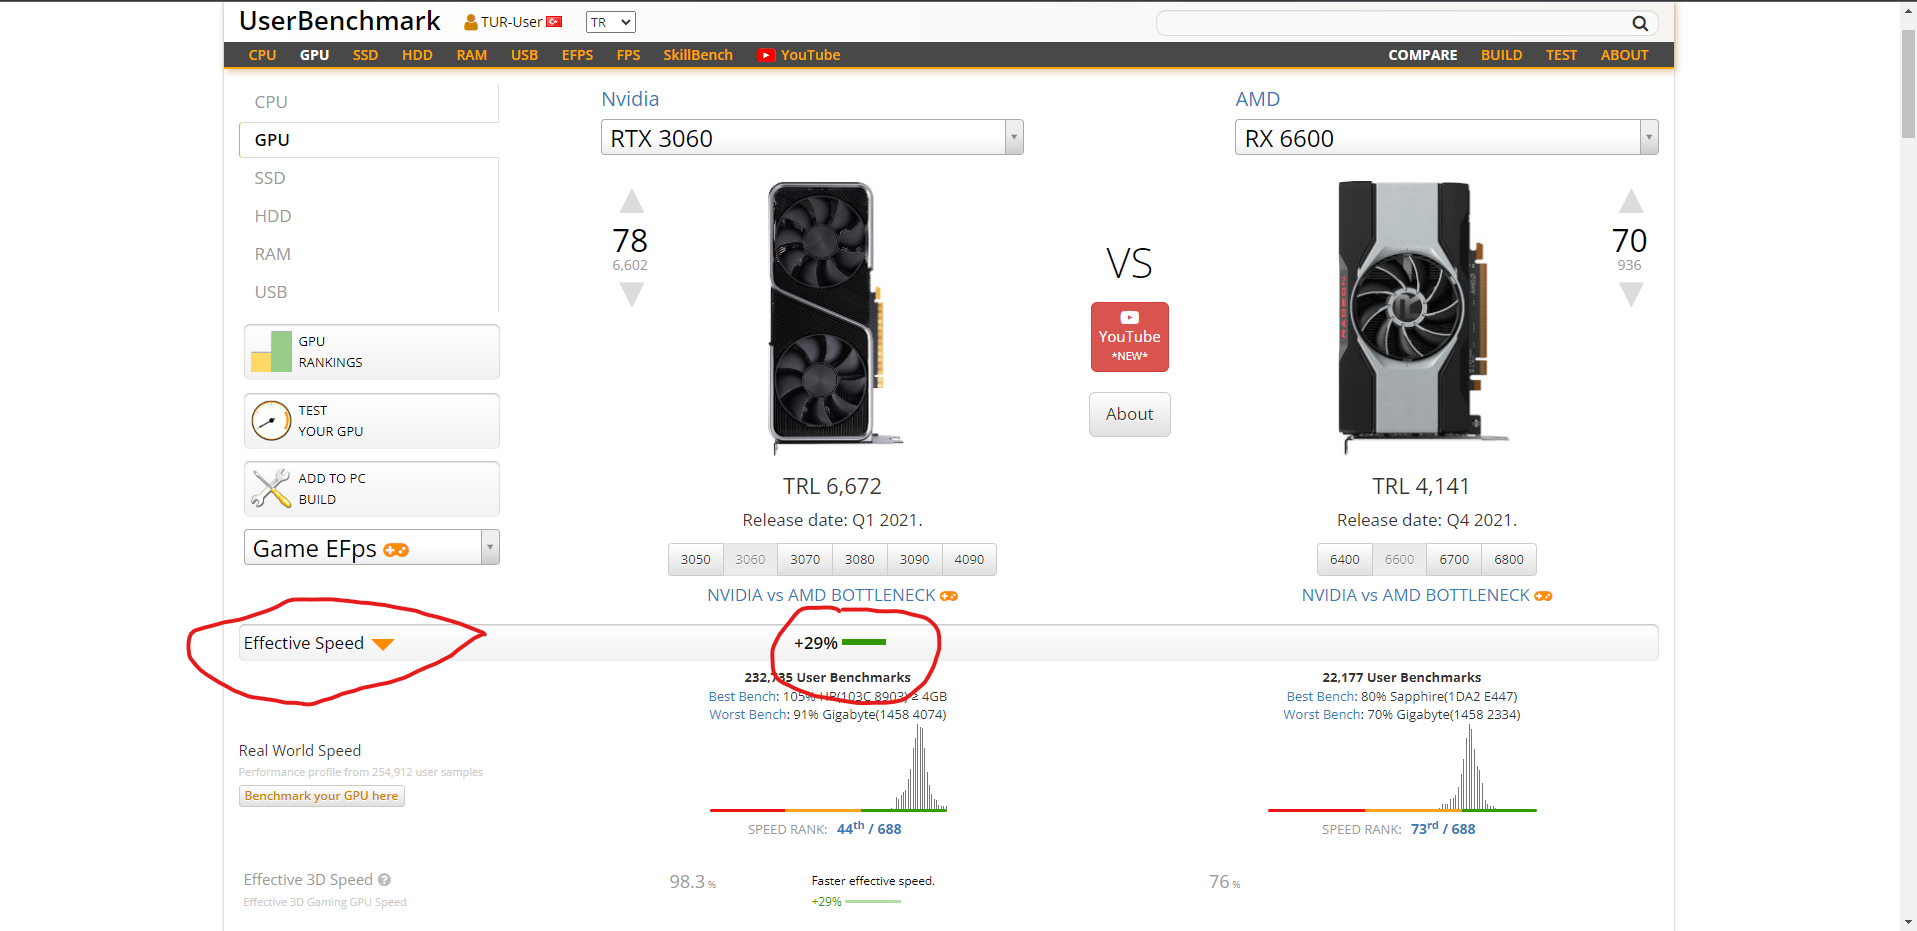Open the HDD menu item
This screenshot has width=1917, height=931.
pyautogui.click(x=417, y=55)
